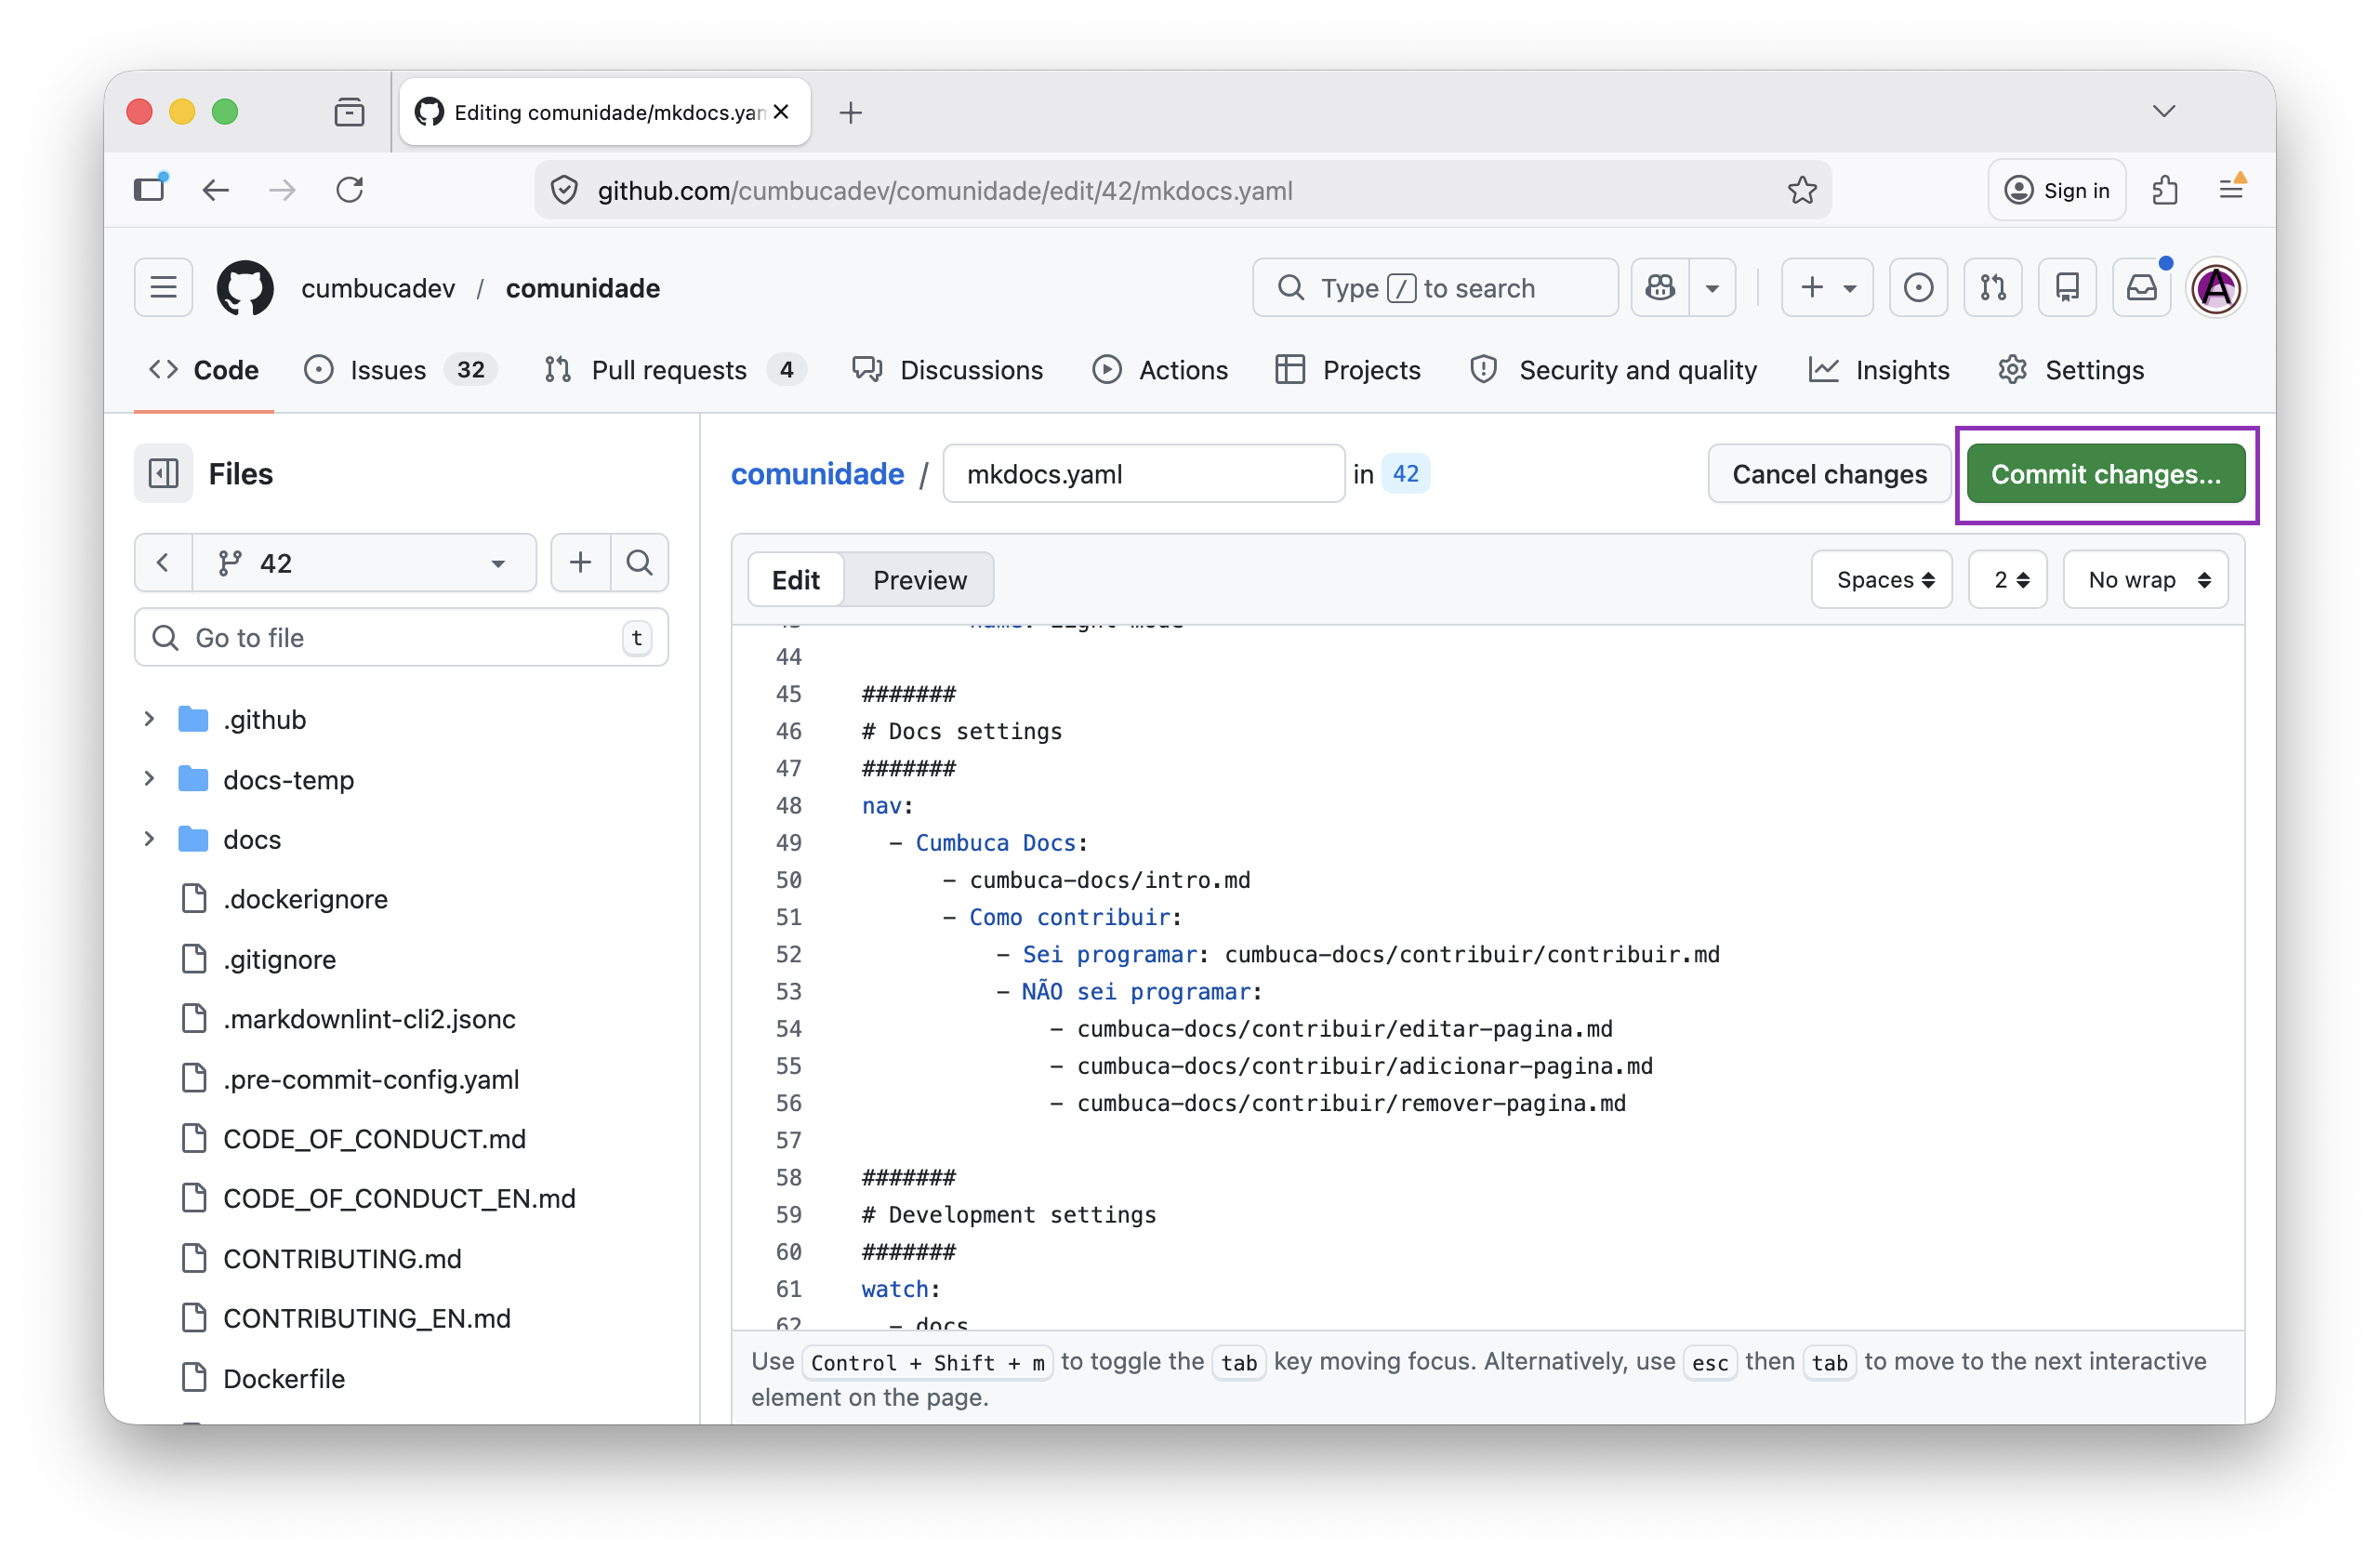2380x1562 pixels.
Task: Open the No wrap line mode dropdown
Action: pos(2146,580)
